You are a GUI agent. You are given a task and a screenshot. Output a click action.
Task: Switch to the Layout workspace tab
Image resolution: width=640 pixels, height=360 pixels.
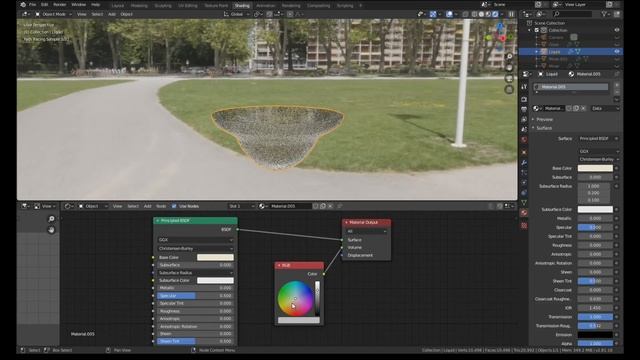pos(118,6)
